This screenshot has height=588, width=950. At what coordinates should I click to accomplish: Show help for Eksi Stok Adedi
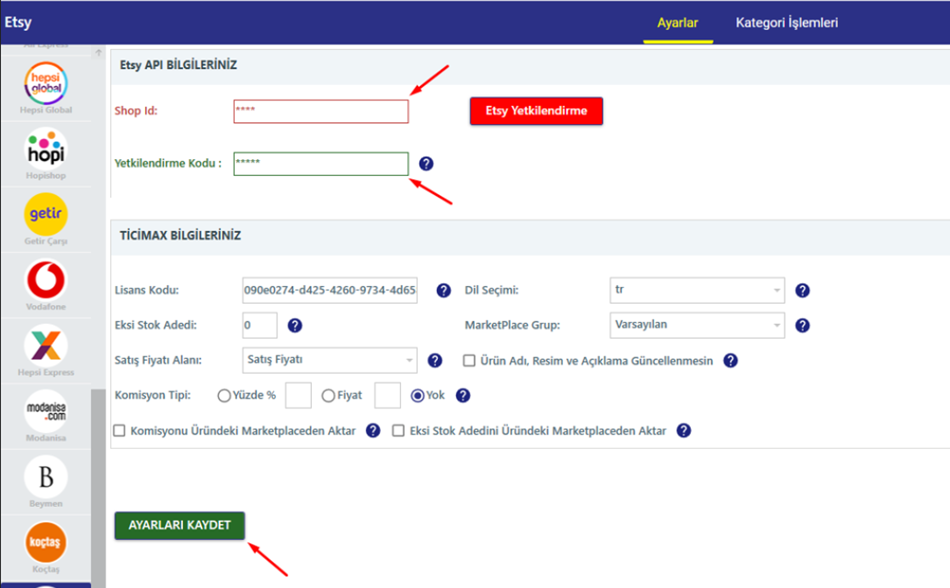[295, 326]
